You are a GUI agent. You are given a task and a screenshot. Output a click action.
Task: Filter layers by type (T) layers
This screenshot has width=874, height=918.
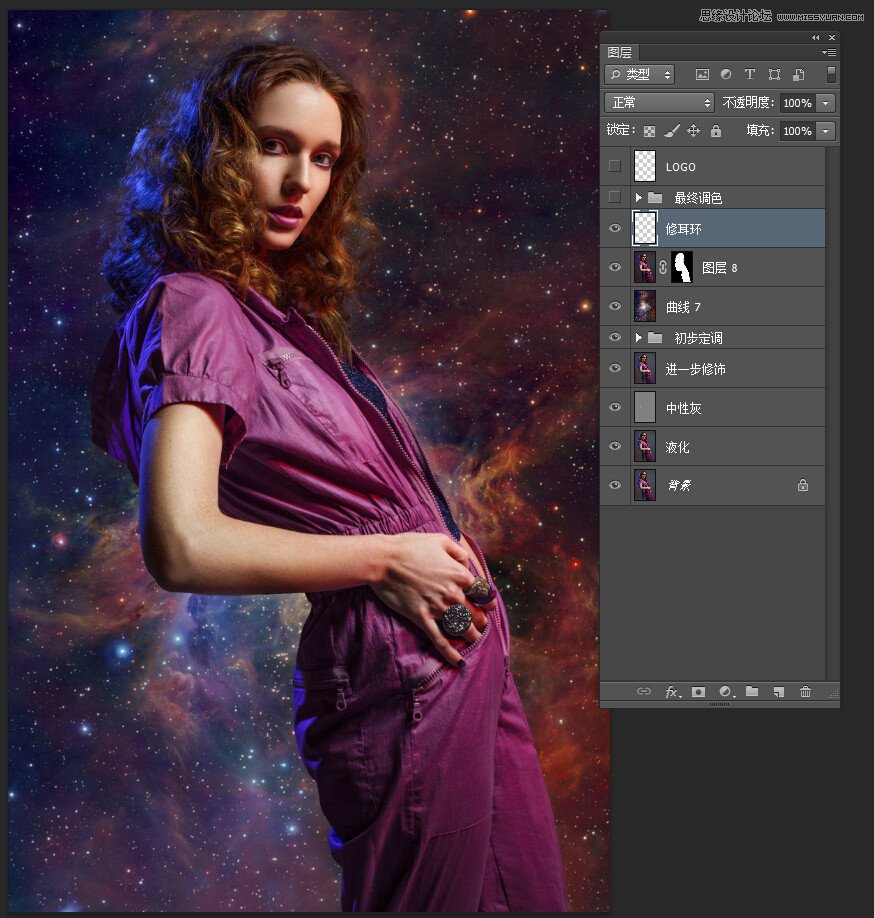coord(750,75)
